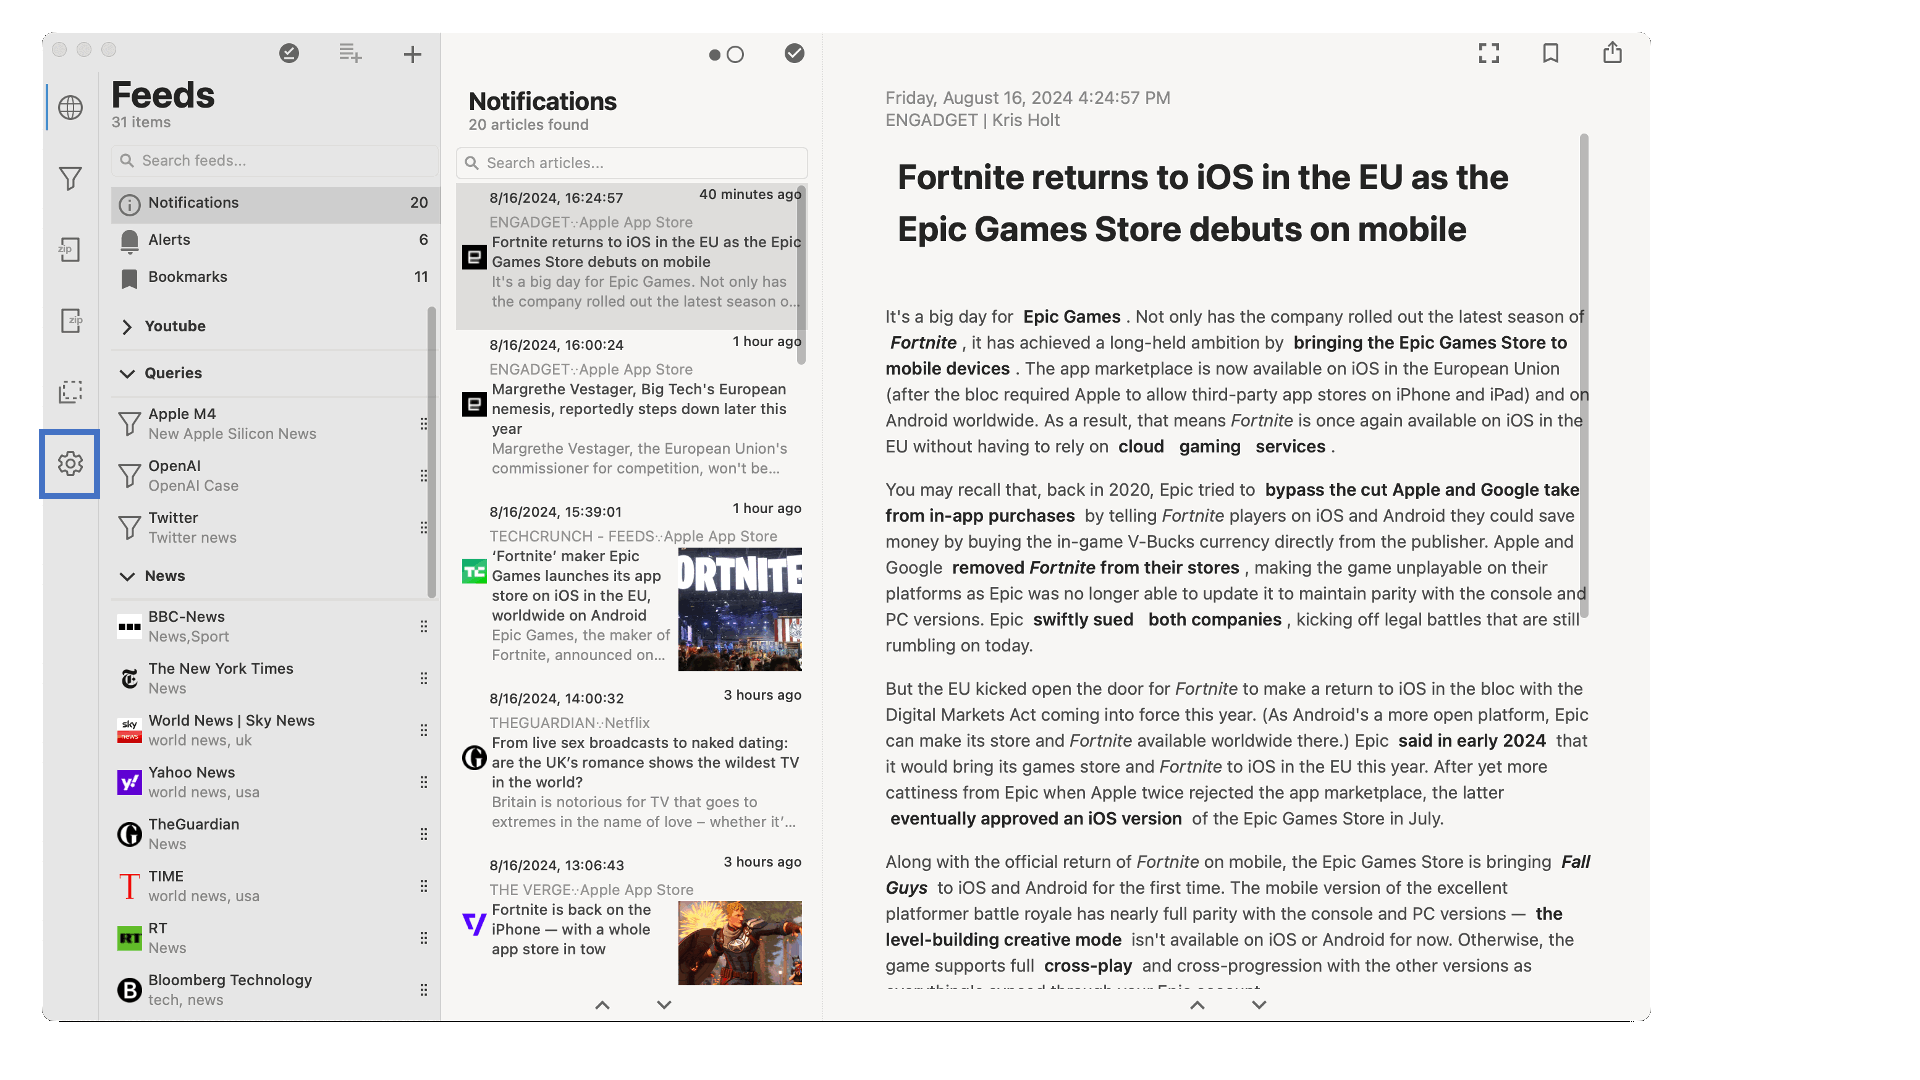Enter full screen reading mode
Viewport: 1920px width, 1080px height.
pyautogui.click(x=1489, y=53)
